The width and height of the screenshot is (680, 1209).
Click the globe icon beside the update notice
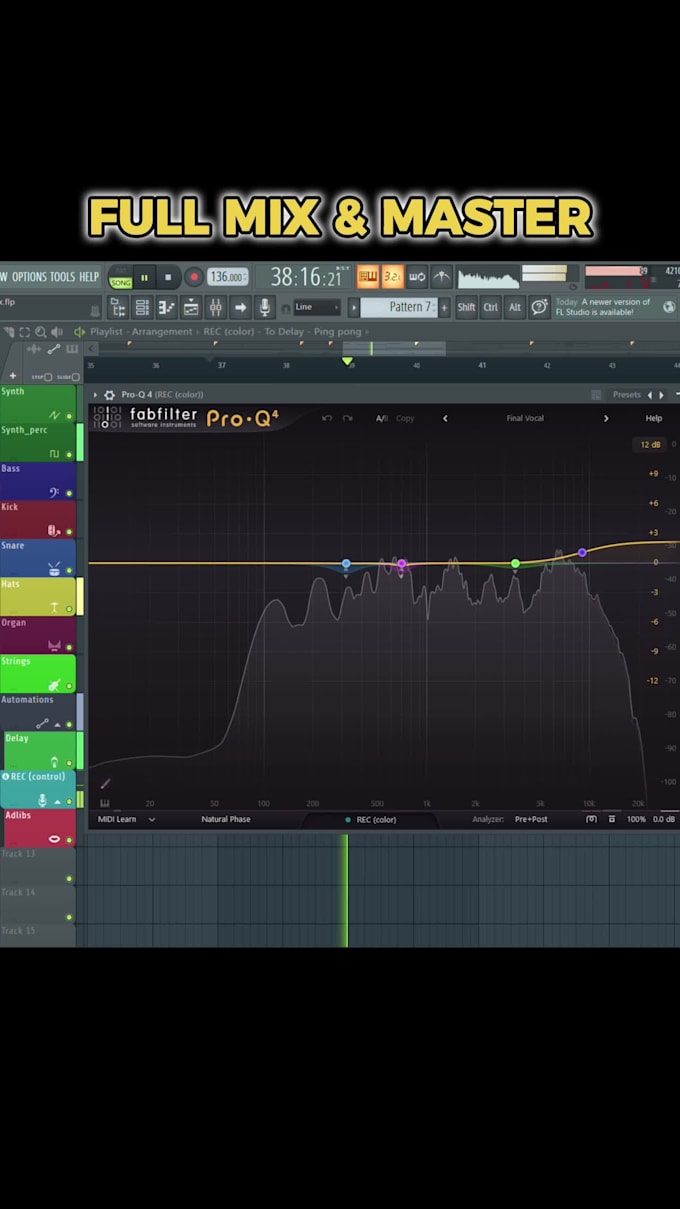(x=669, y=307)
